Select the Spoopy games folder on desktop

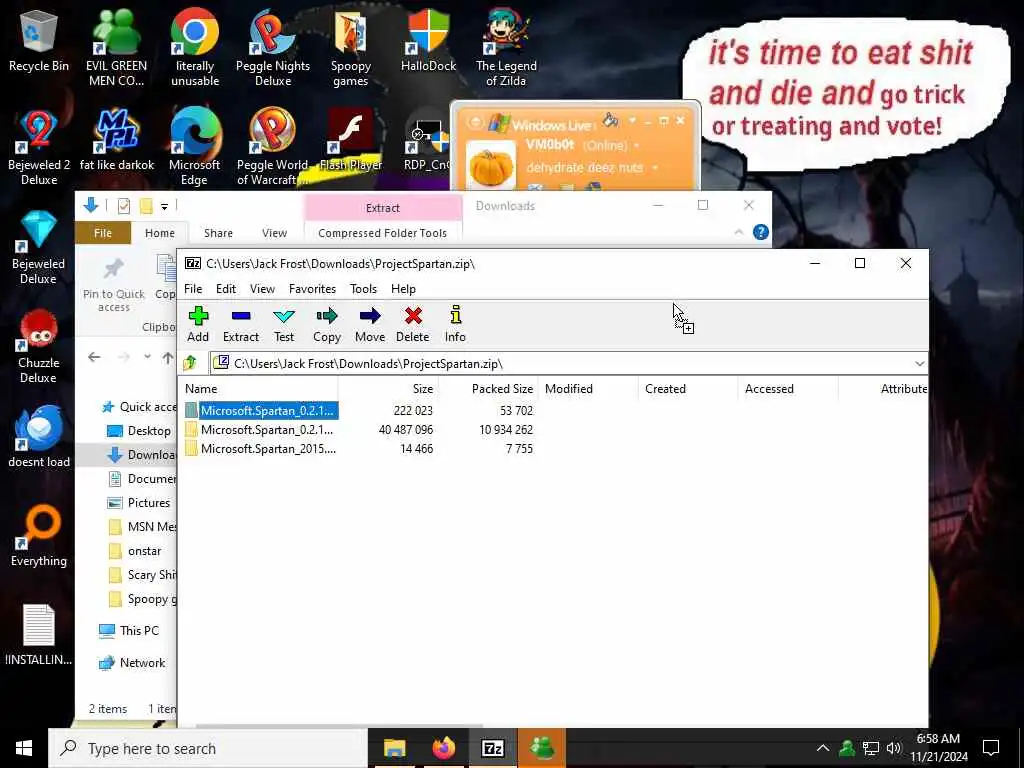tap(351, 47)
